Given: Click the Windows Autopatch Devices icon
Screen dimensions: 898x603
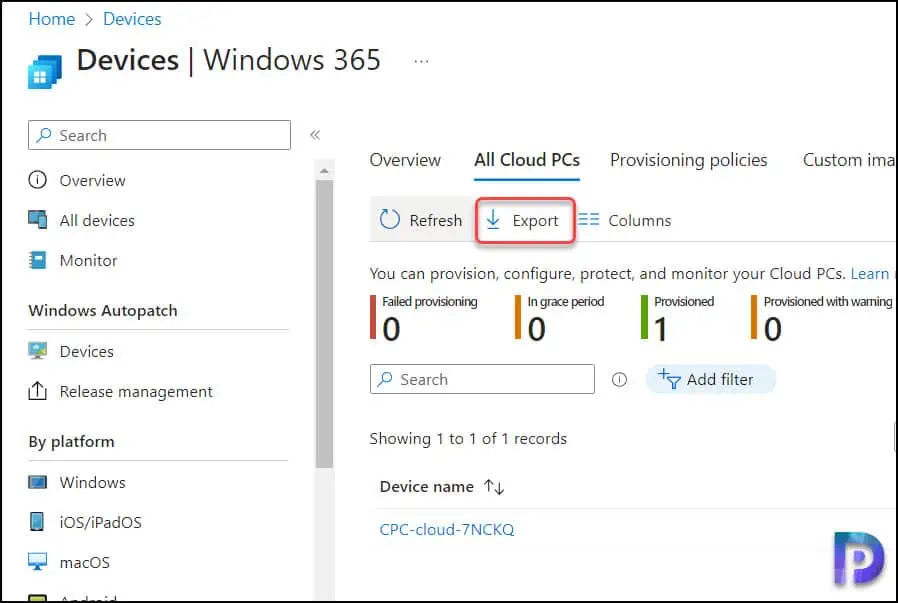Looking at the screenshot, I should click(x=38, y=350).
